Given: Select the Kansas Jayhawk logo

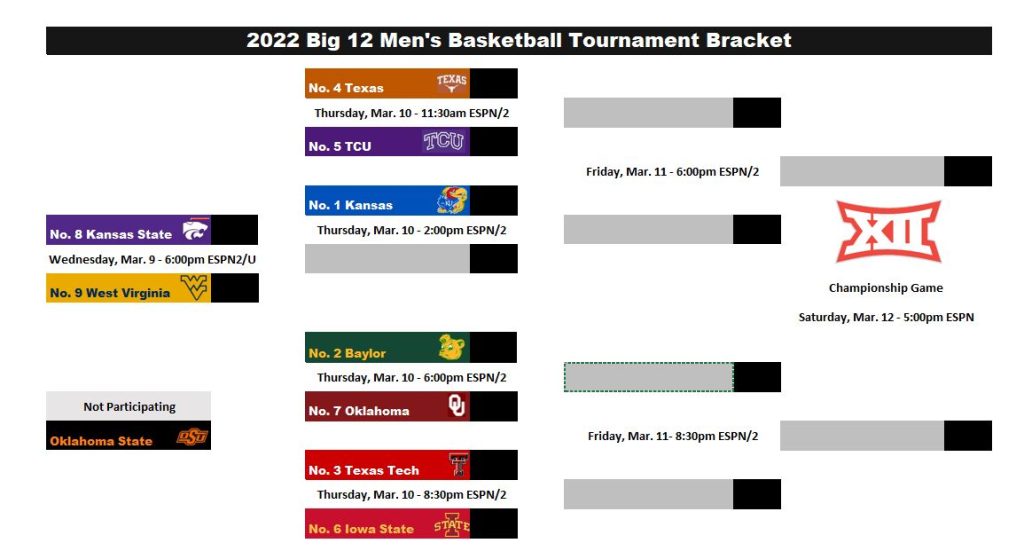Looking at the screenshot, I should tap(453, 200).
